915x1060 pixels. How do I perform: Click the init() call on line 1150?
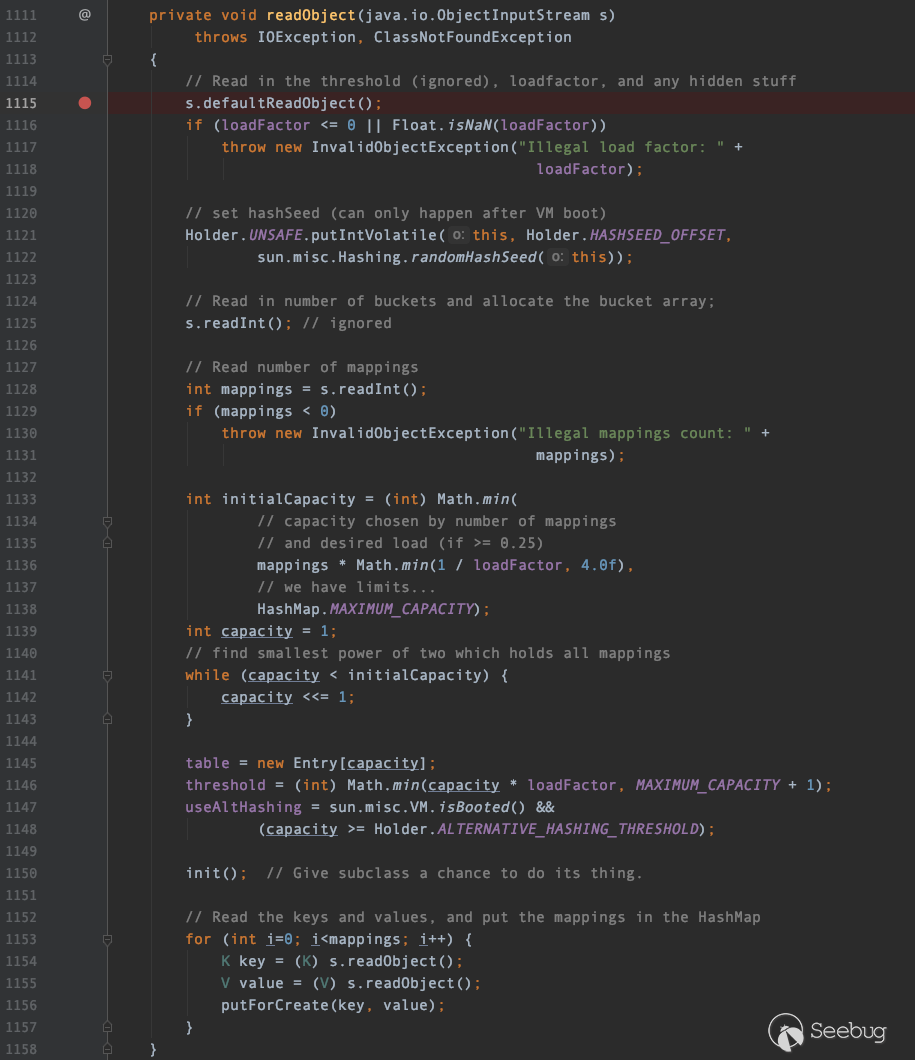point(212,873)
